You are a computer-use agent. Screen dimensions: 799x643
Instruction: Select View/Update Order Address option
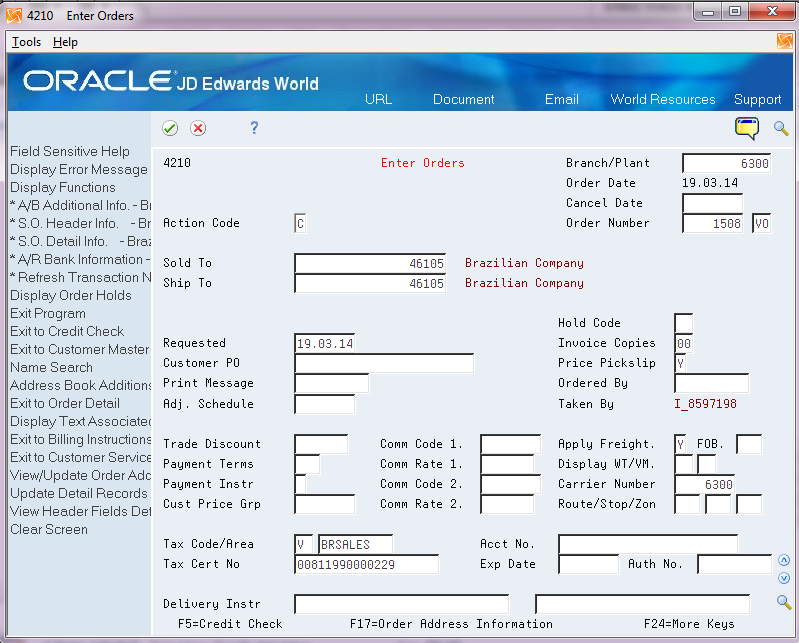pyautogui.click(x=81, y=475)
